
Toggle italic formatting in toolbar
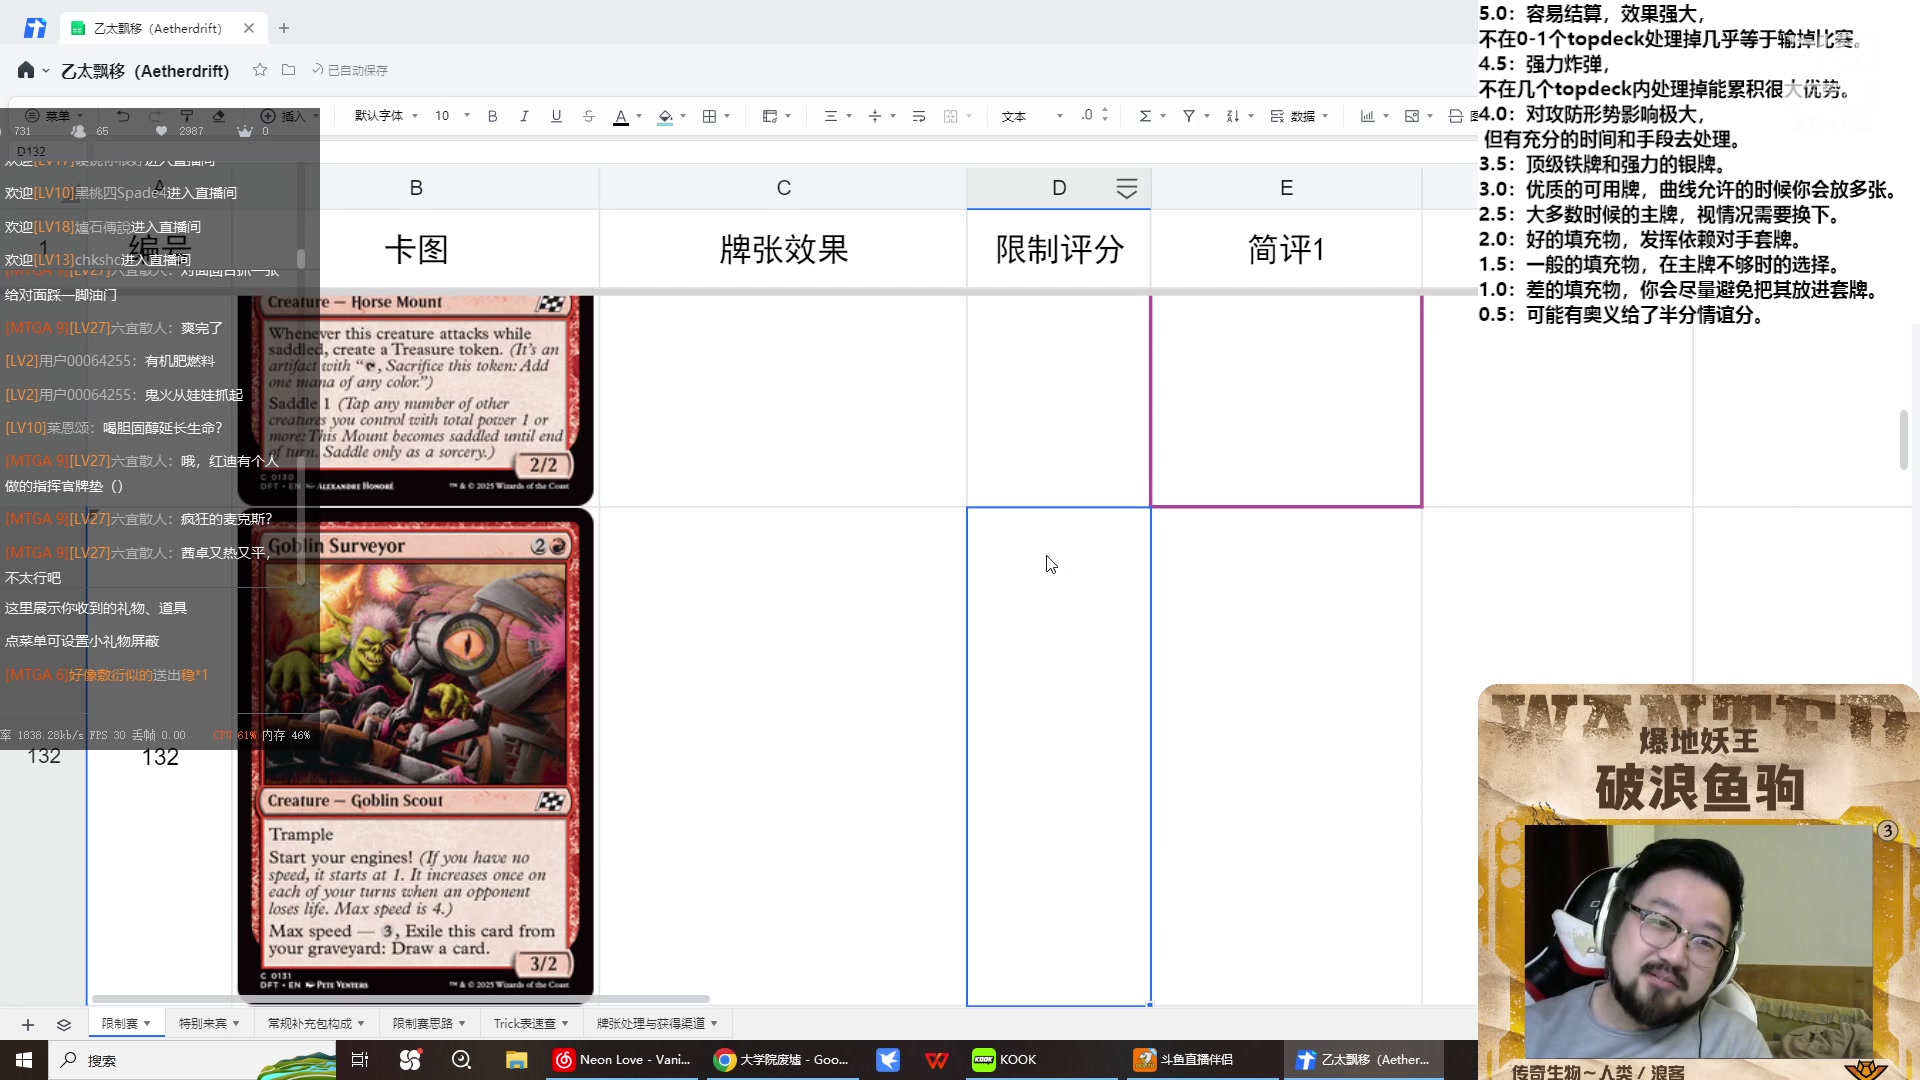(x=524, y=116)
